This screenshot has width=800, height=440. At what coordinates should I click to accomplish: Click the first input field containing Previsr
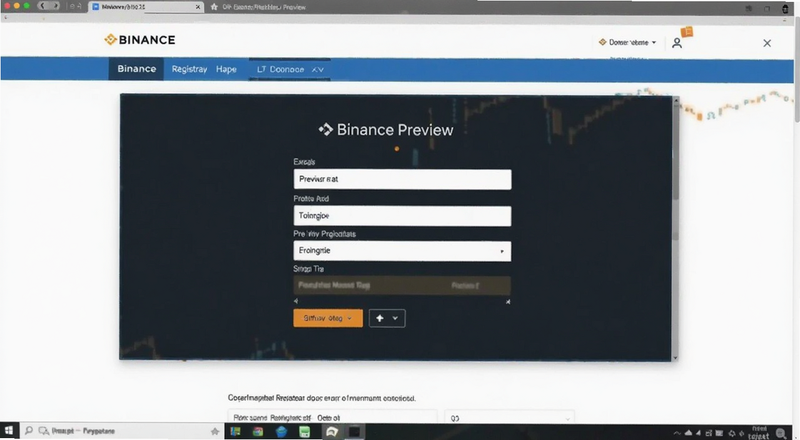click(402, 179)
